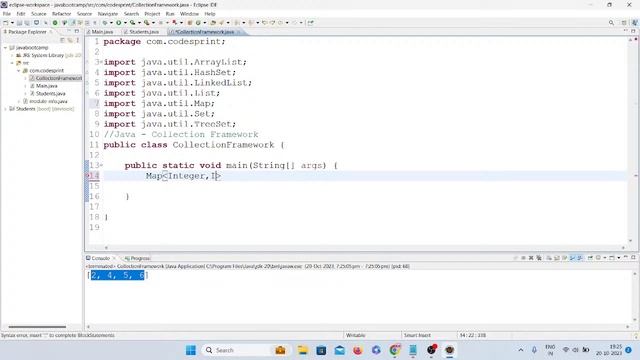Collapse the com.codesprint package node
640x360 pixels.
pyautogui.click(x=19, y=71)
